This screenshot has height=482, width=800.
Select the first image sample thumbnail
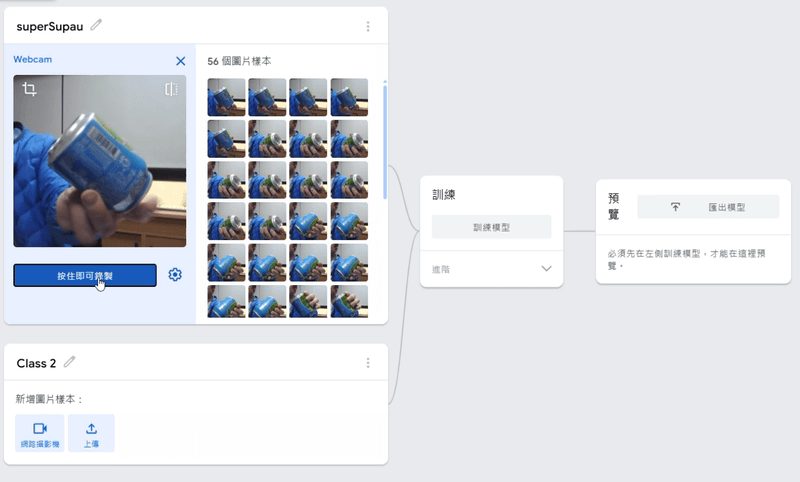(226, 98)
